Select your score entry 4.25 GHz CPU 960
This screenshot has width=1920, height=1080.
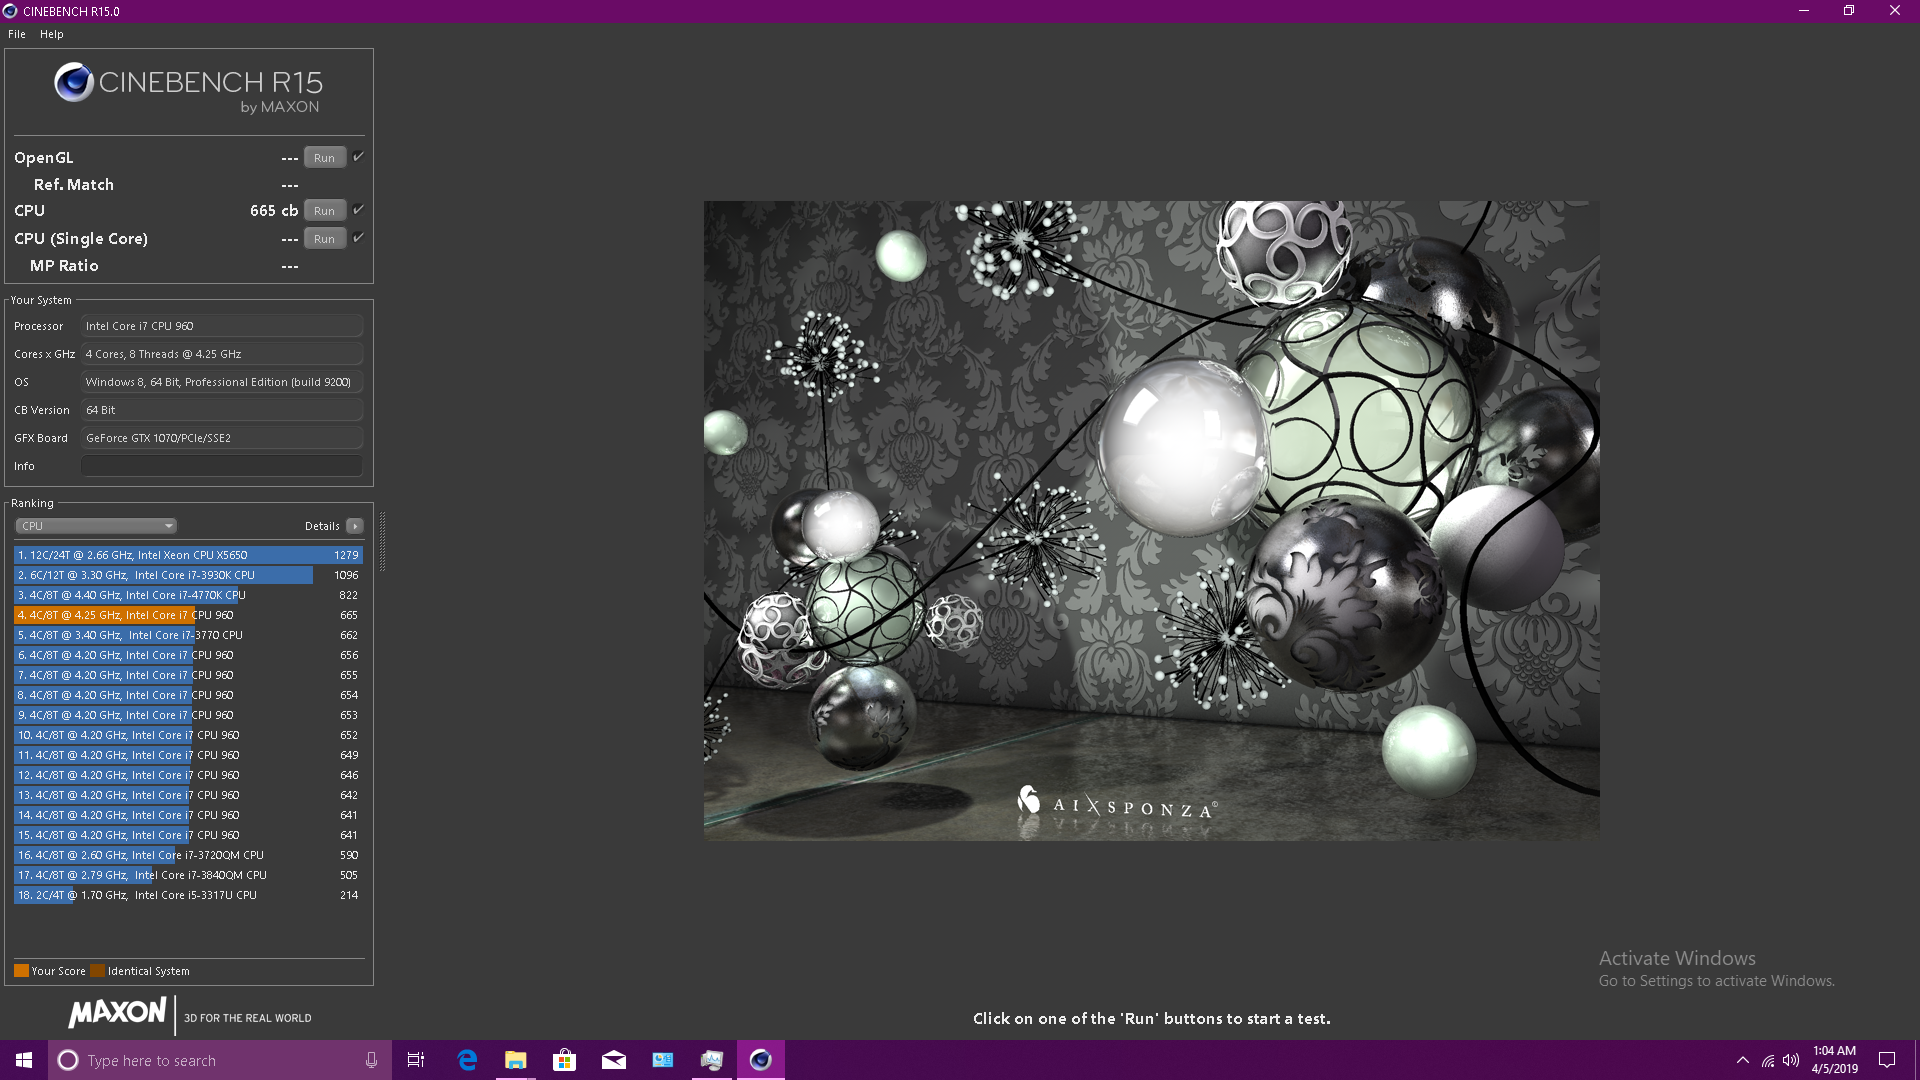pyautogui.click(x=188, y=615)
